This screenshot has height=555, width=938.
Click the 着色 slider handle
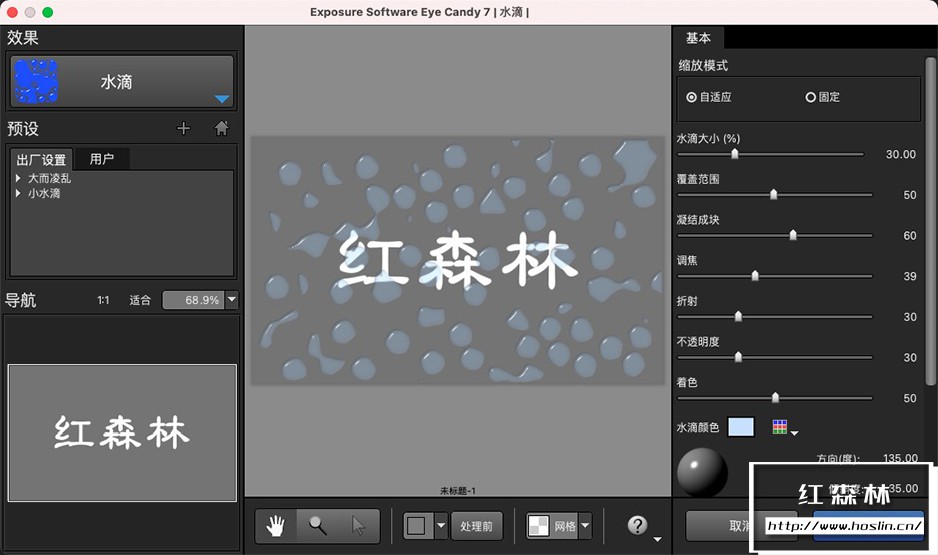point(775,398)
